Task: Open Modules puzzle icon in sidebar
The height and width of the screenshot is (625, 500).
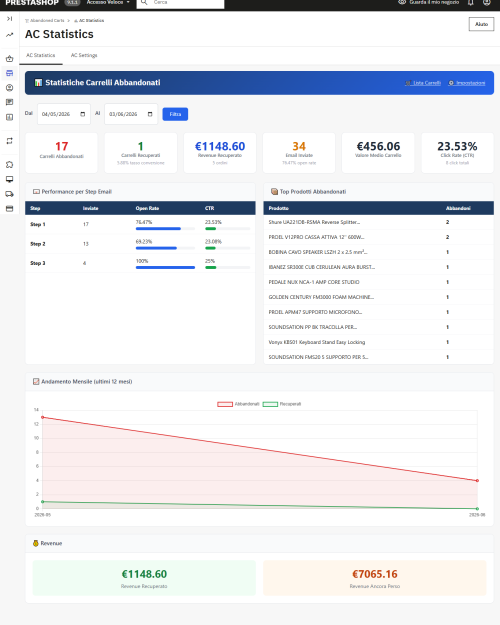Action: [x=10, y=164]
